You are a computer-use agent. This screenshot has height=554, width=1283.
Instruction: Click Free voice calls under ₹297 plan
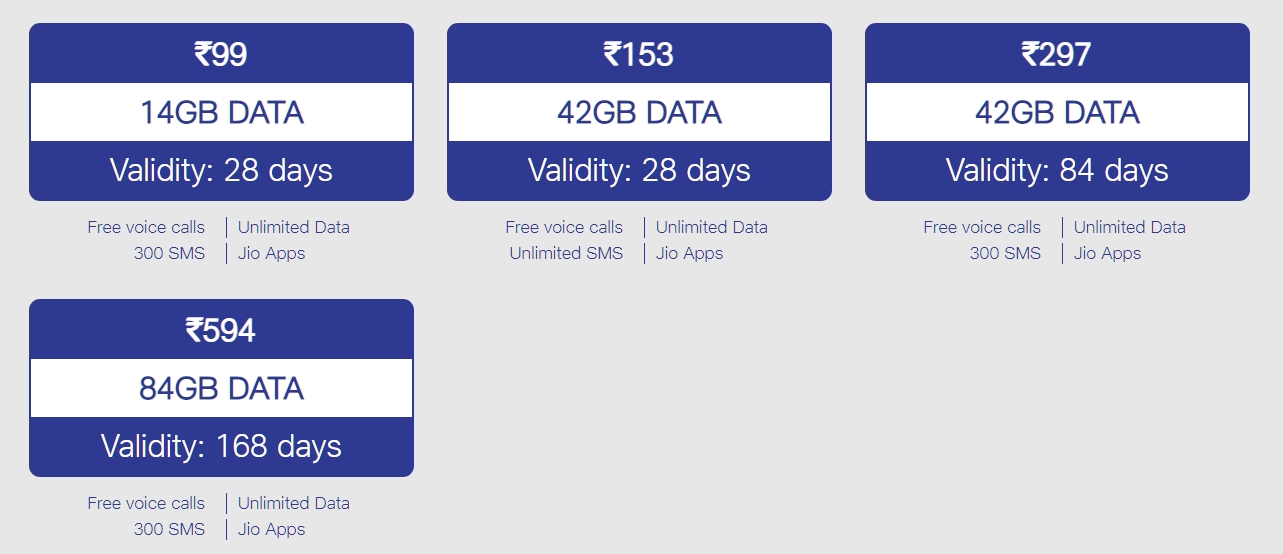point(982,227)
